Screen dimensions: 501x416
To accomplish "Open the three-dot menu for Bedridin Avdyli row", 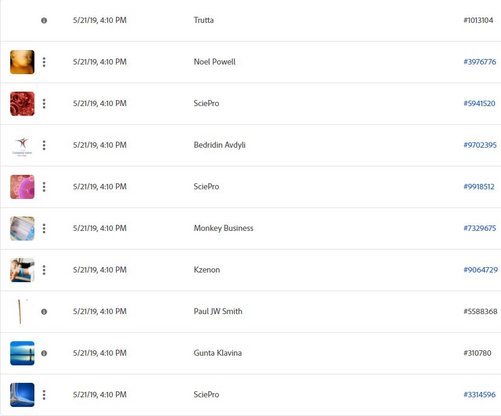I will click(x=44, y=145).
